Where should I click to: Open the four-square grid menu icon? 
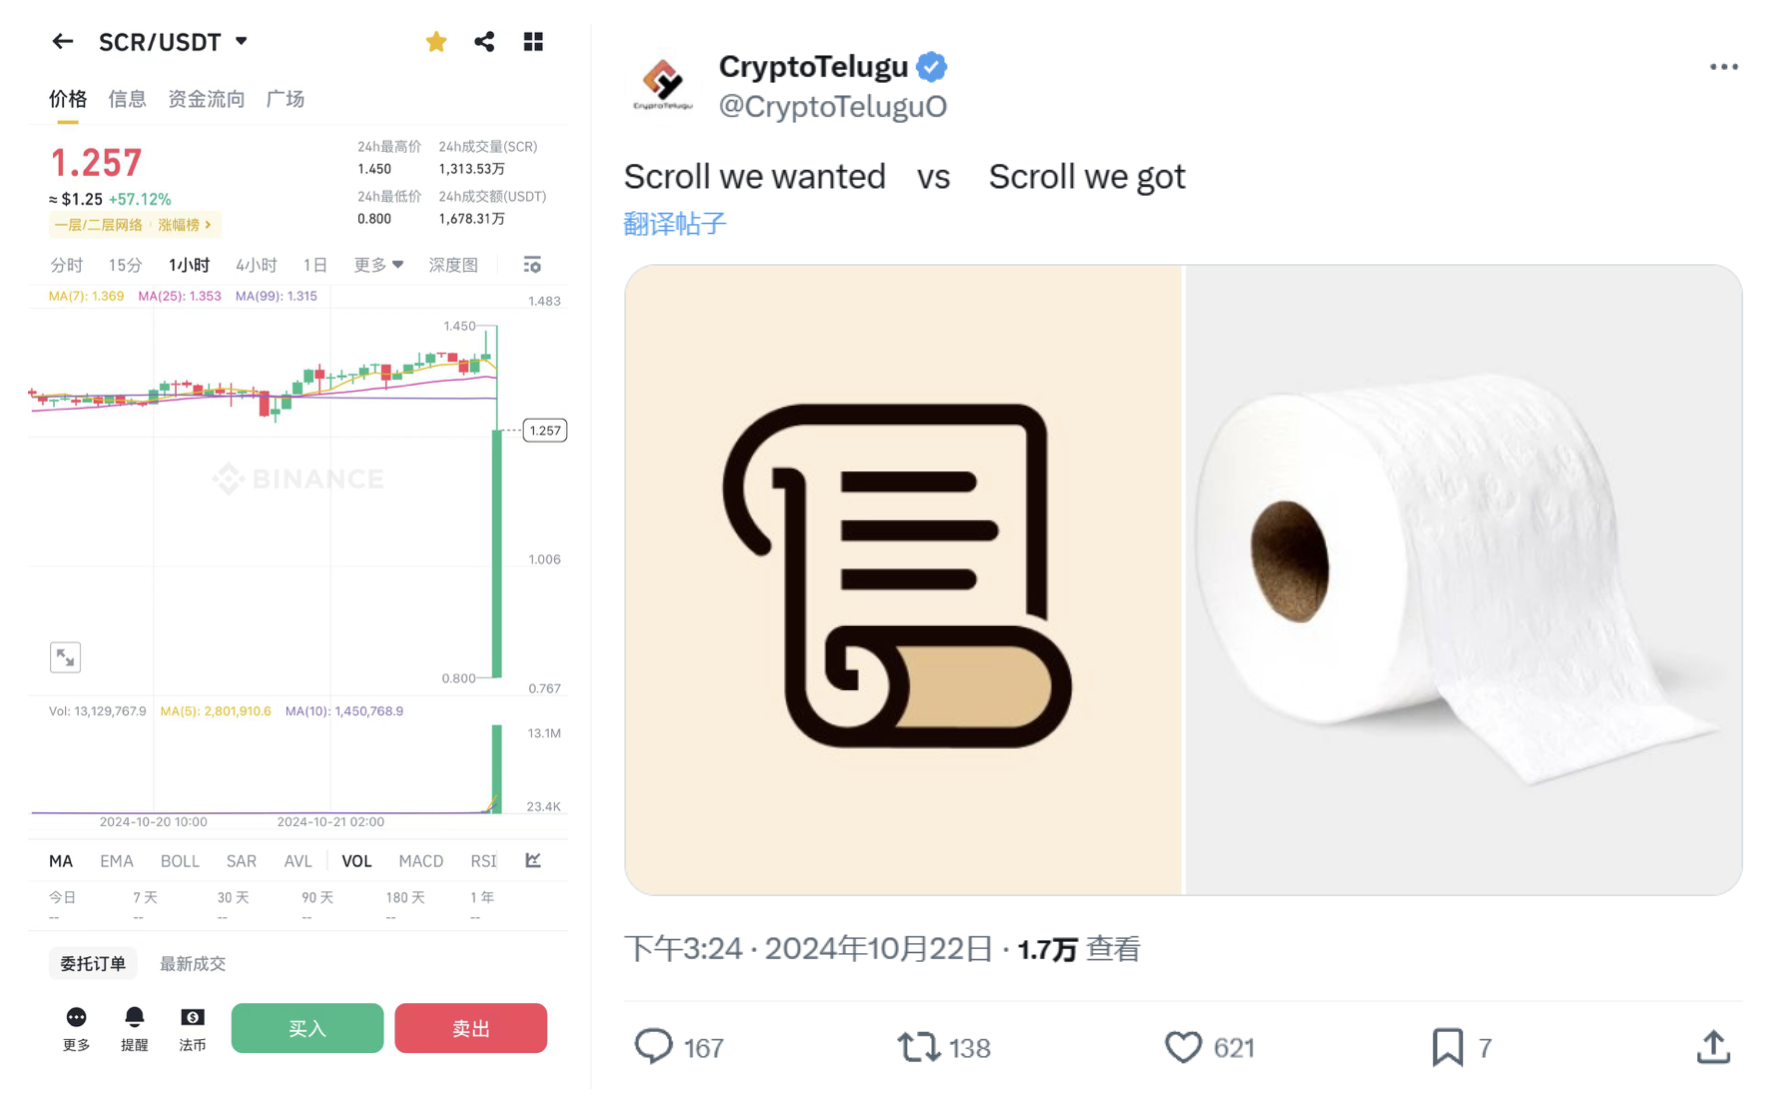tap(533, 42)
